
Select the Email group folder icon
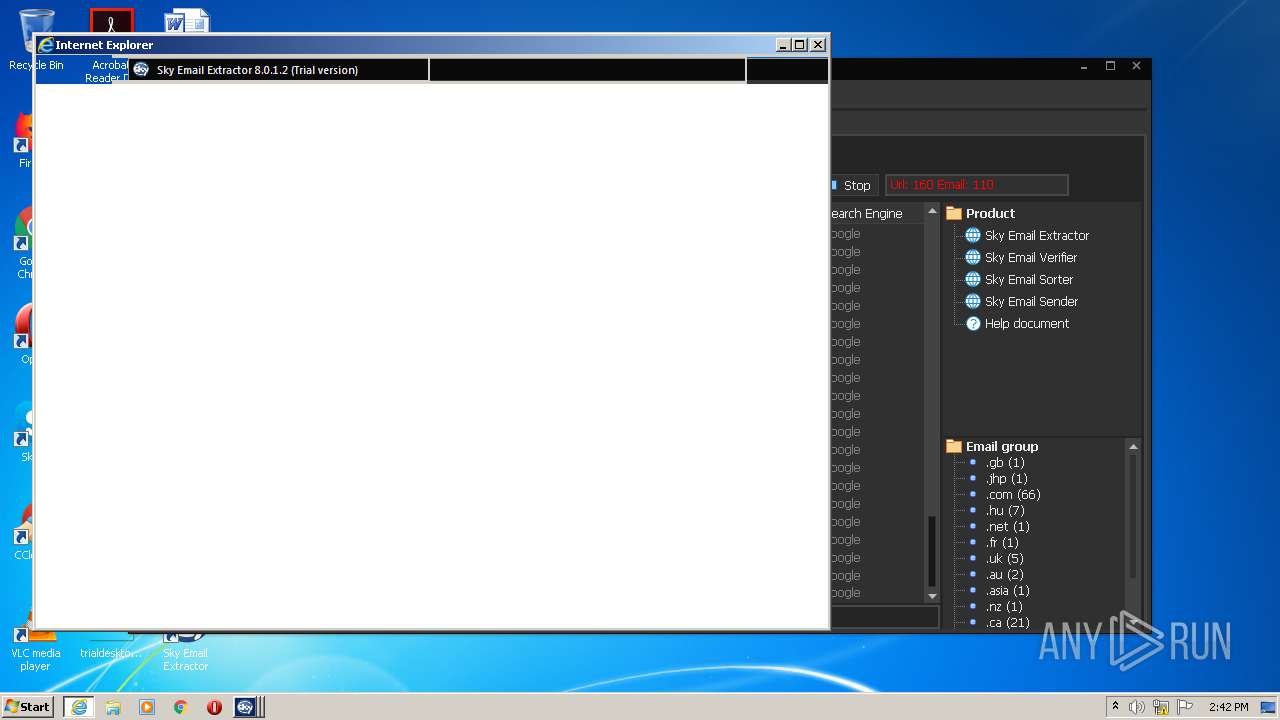pos(953,446)
